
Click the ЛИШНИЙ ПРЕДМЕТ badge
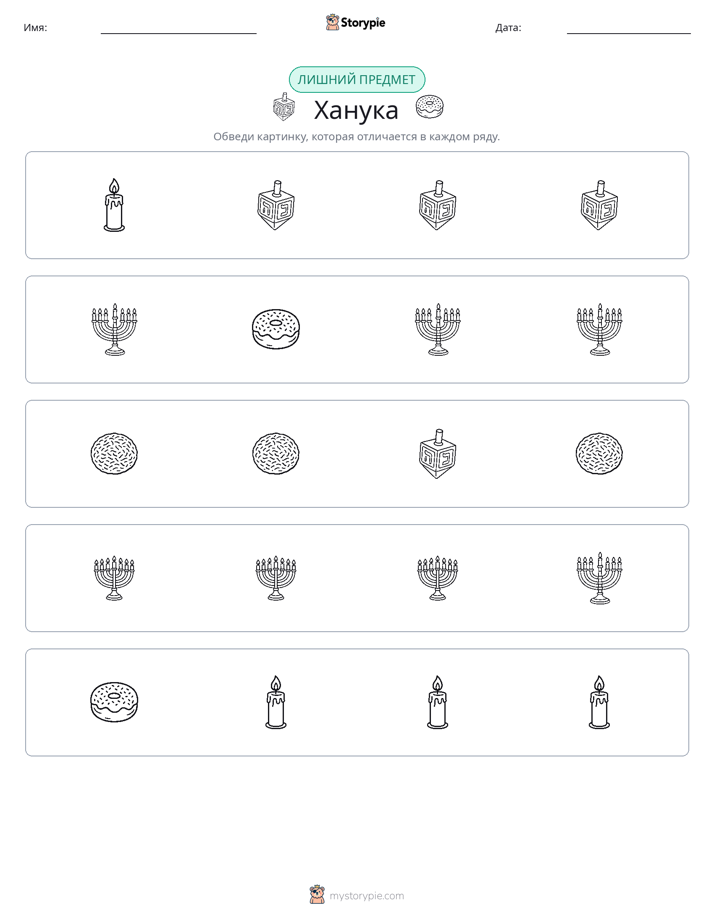point(356,80)
